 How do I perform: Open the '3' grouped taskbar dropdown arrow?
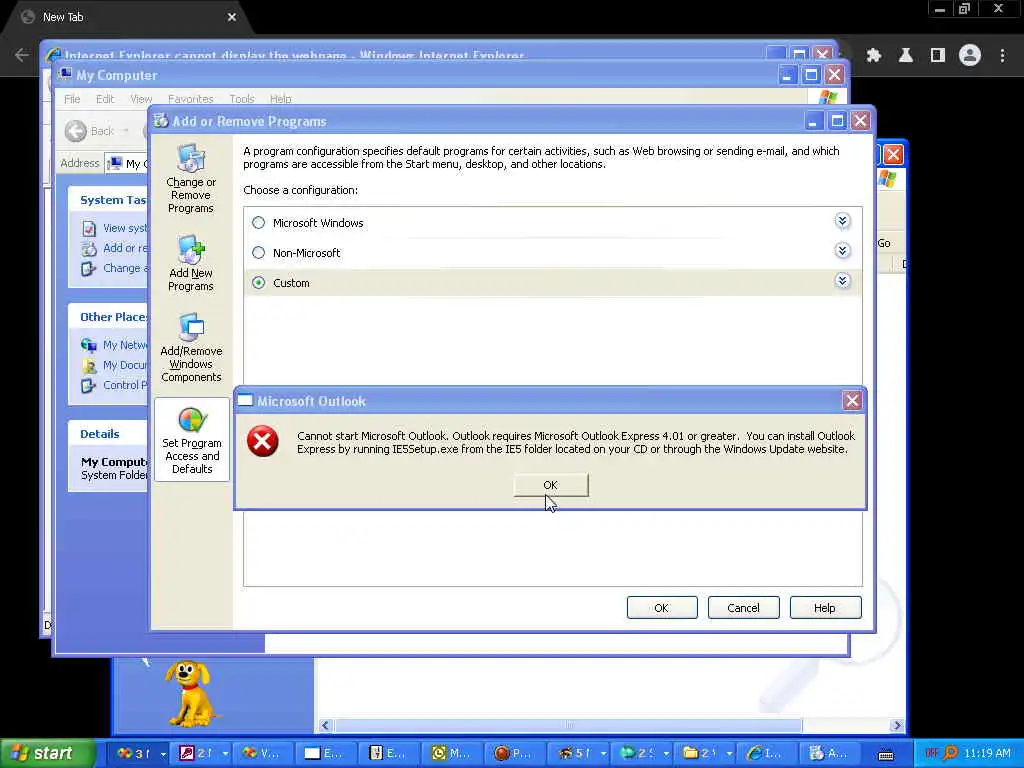163,754
